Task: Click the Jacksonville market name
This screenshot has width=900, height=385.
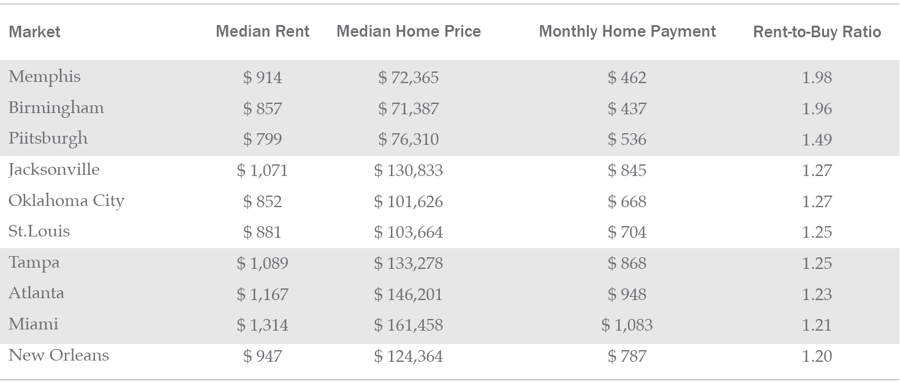Action: [x=54, y=170]
